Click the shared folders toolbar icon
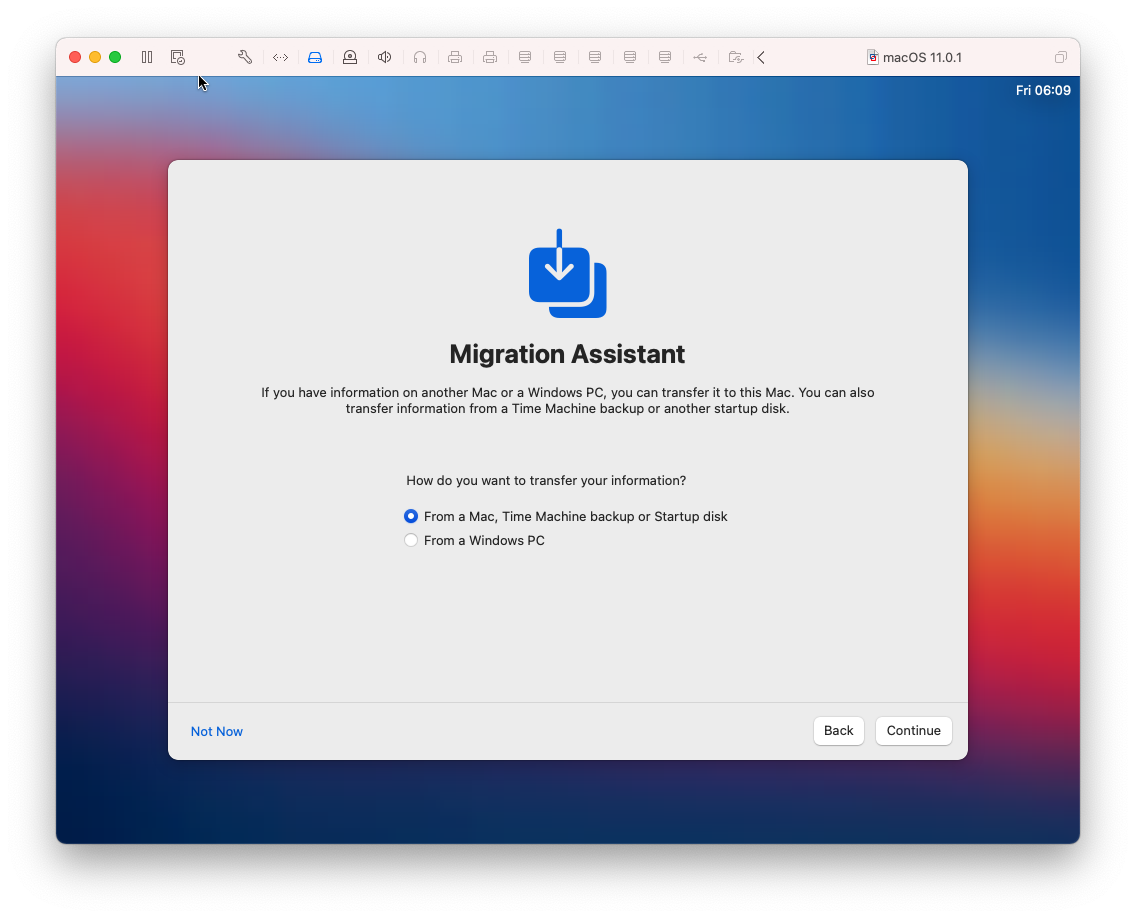The image size is (1136, 918). (735, 57)
